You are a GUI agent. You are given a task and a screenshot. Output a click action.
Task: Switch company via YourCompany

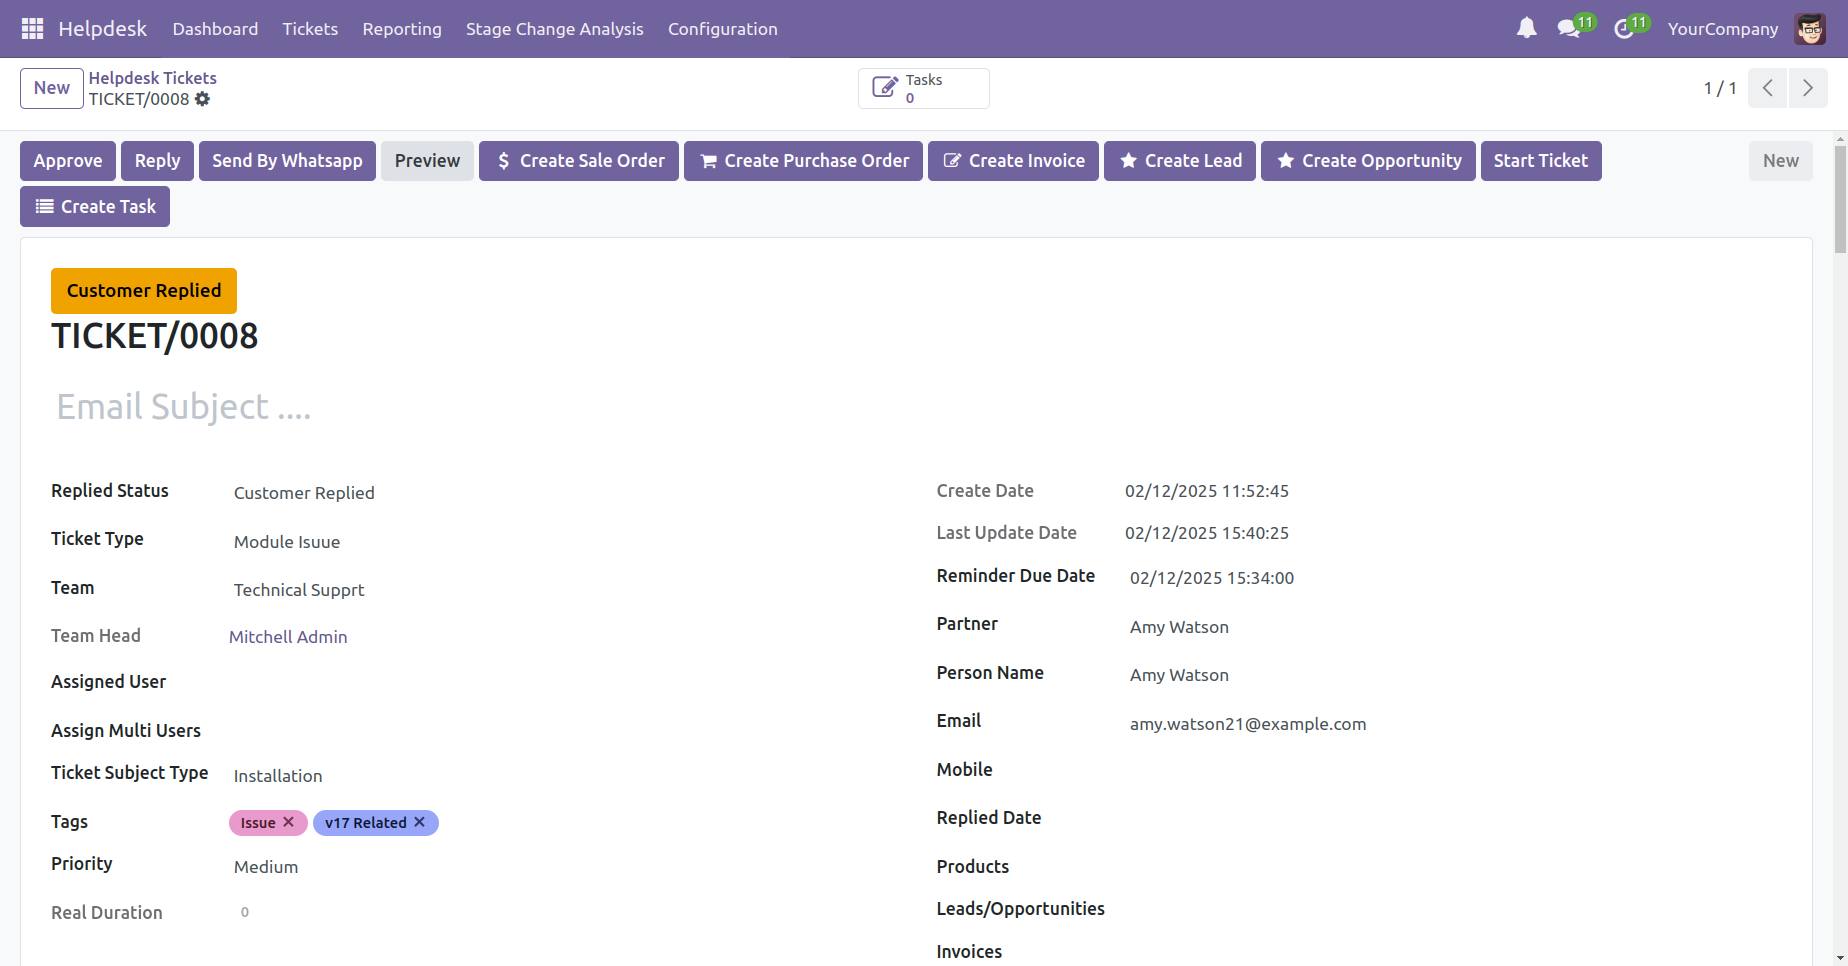click(x=1723, y=29)
